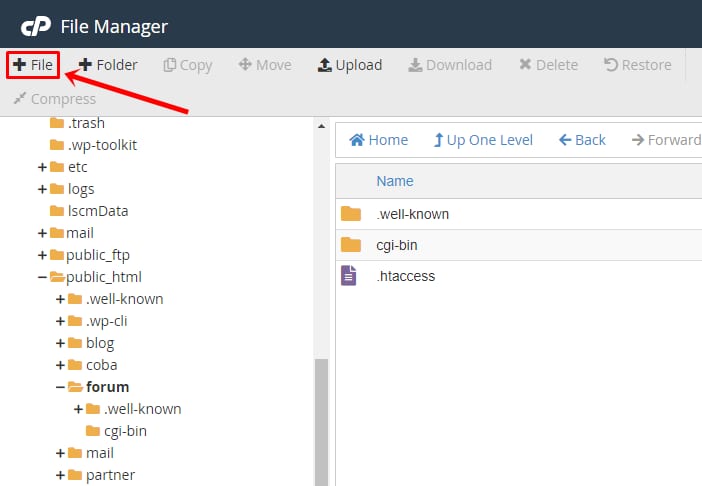Create a new folder with + Folder
The height and width of the screenshot is (486, 702).
108,65
